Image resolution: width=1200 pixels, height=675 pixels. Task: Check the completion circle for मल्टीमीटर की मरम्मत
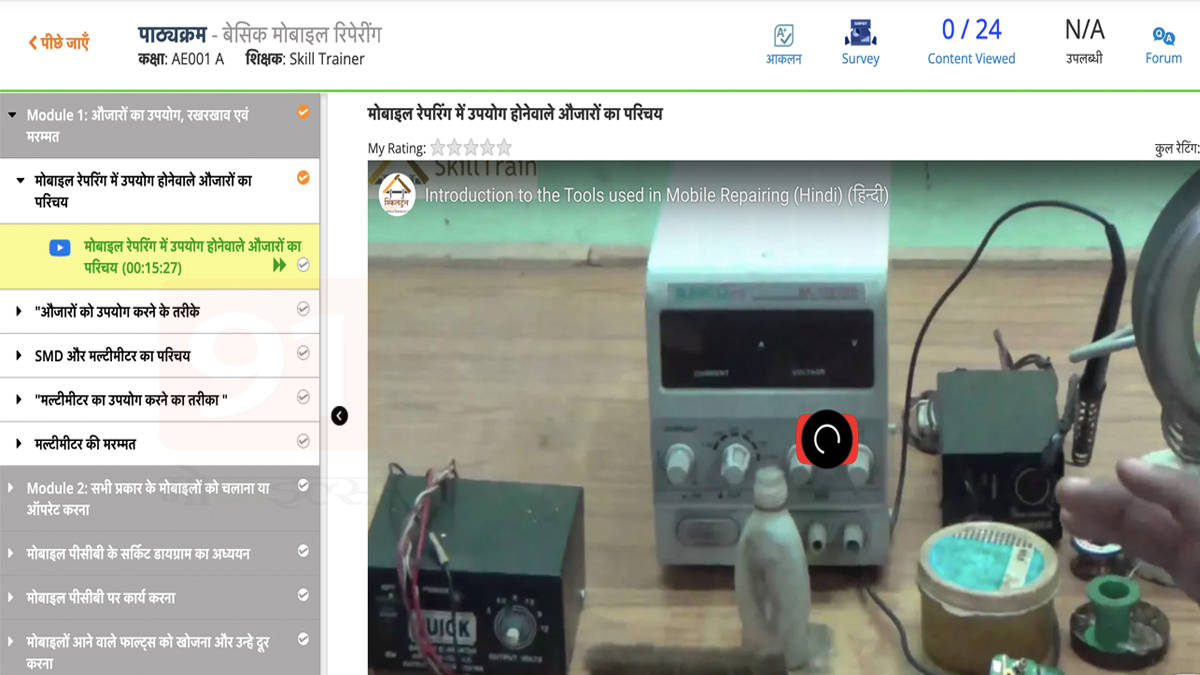(303, 443)
